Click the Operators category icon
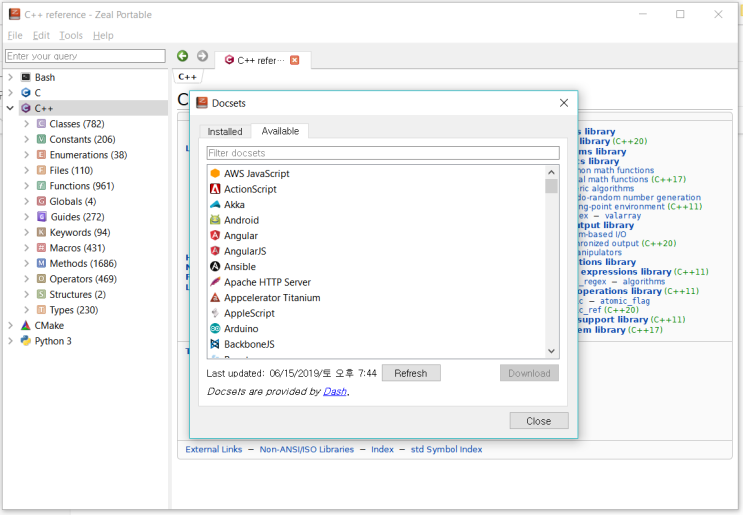743x515 pixels. coord(42,279)
